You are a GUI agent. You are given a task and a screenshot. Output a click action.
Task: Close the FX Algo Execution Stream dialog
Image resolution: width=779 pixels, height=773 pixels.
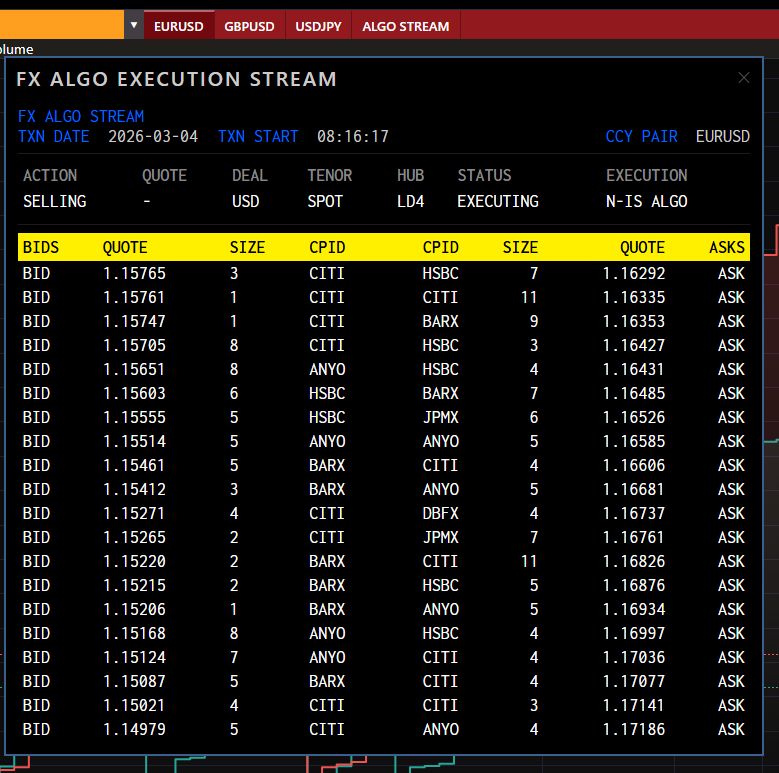[743, 78]
